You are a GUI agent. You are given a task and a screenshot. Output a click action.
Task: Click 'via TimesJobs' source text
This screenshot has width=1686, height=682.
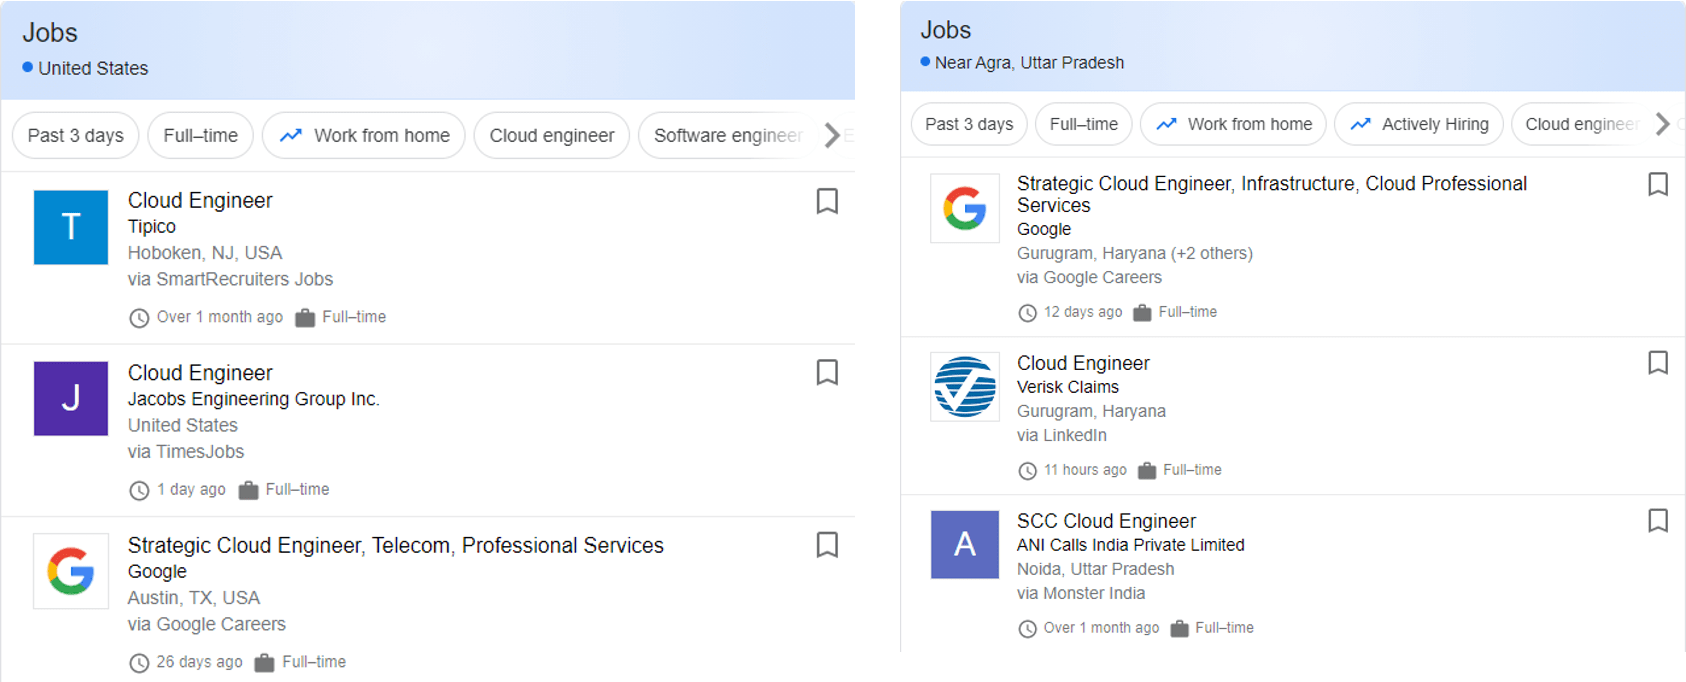[x=186, y=451]
